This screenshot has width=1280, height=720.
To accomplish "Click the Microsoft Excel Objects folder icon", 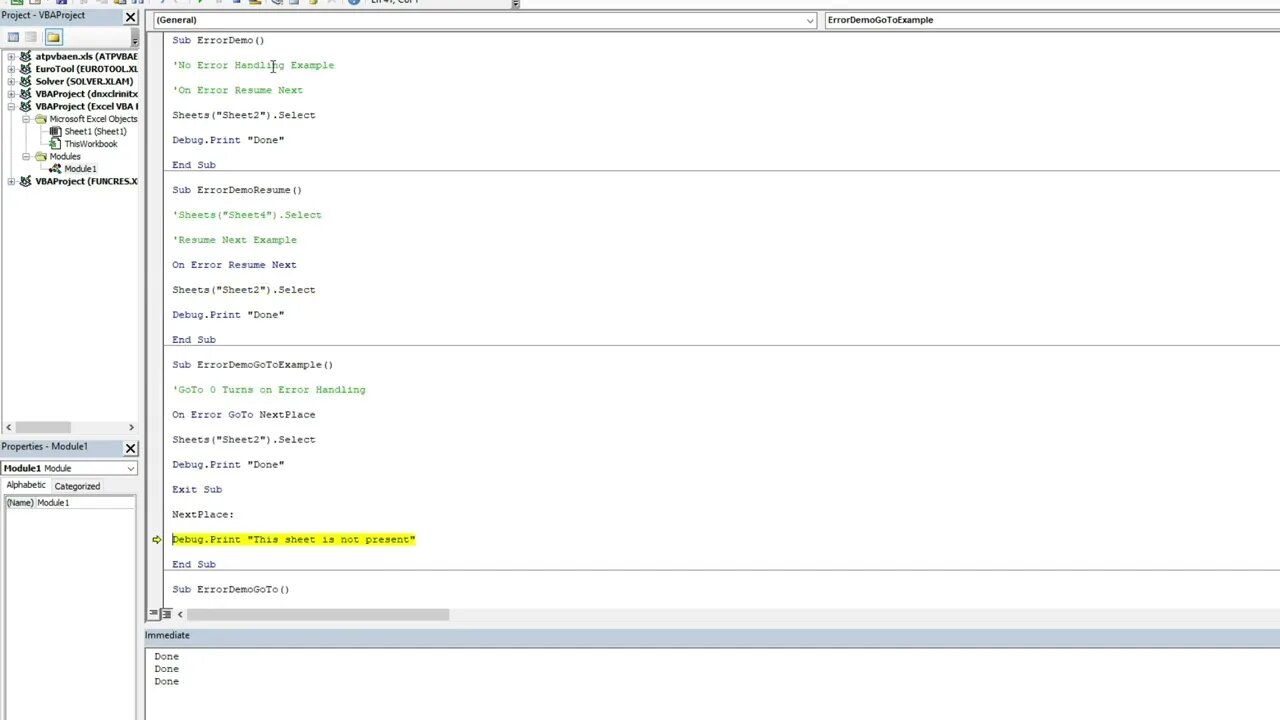I will [x=41, y=119].
